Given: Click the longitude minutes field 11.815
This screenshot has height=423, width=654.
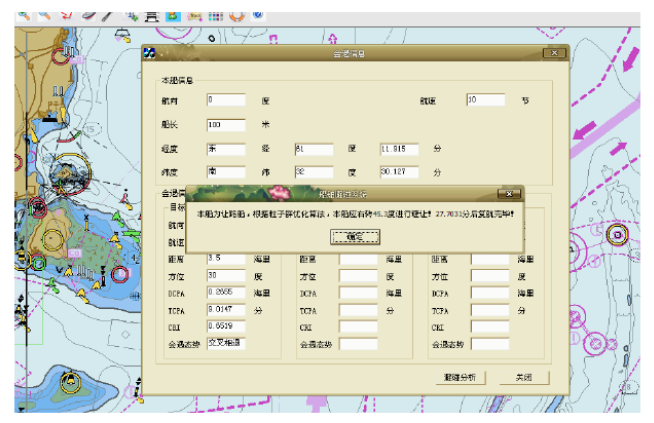Looking at the screenshot, I should pos(400,149).
